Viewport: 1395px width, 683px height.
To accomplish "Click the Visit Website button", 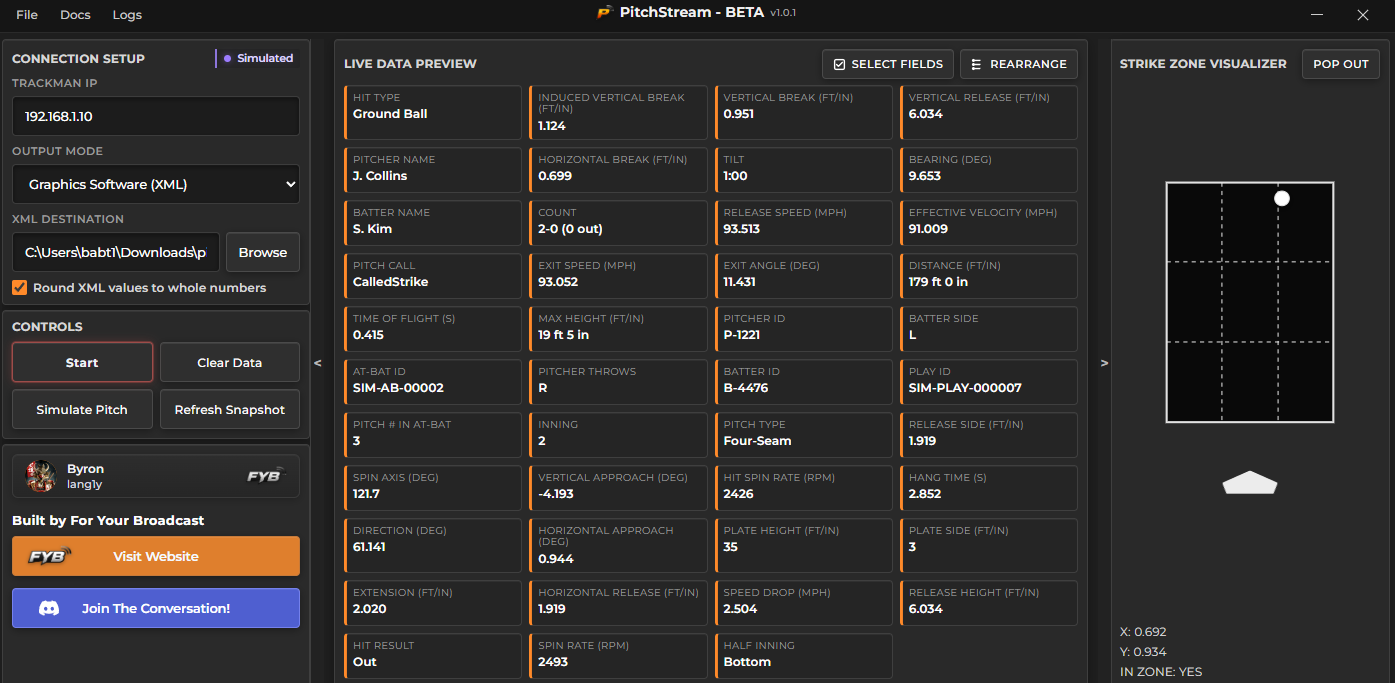I will pos(156,556).
